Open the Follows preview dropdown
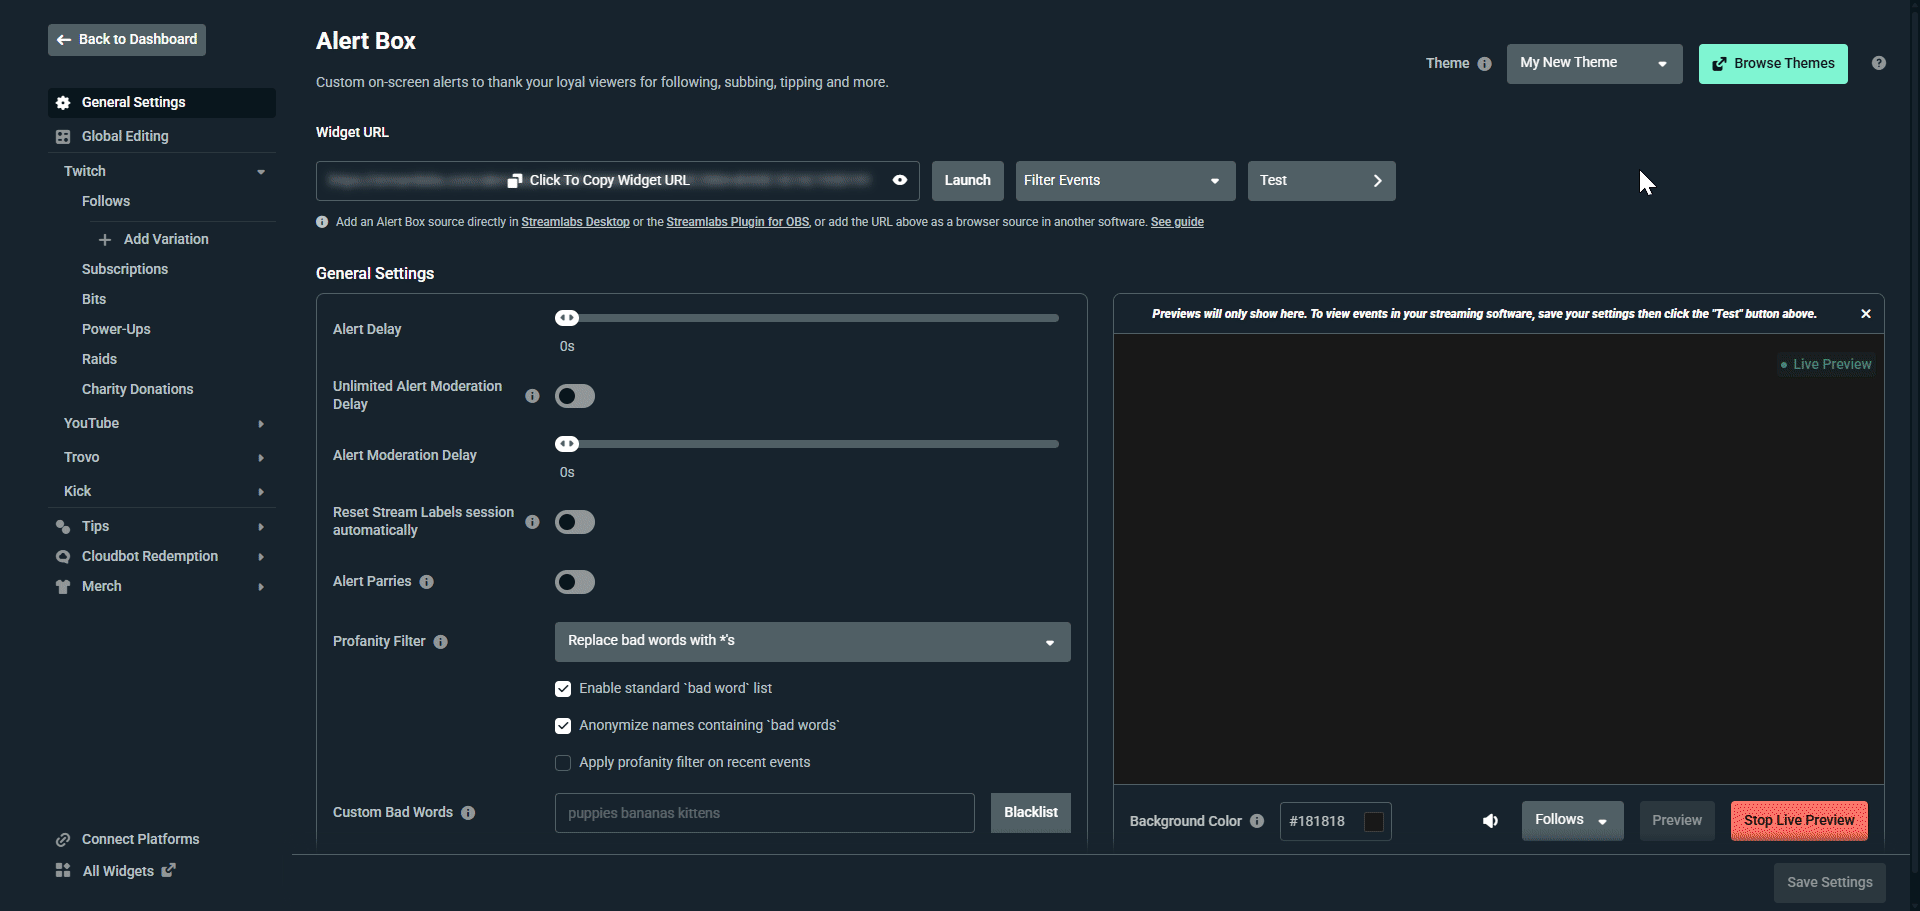Image resolution: width=1920 pixels, height=911 pixels. click(x=1572, y=821)
